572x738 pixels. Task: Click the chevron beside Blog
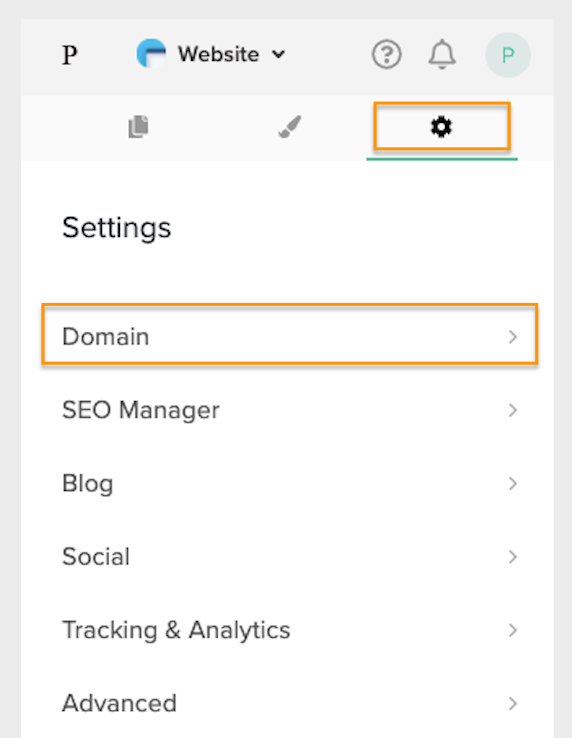pos(513,483)
